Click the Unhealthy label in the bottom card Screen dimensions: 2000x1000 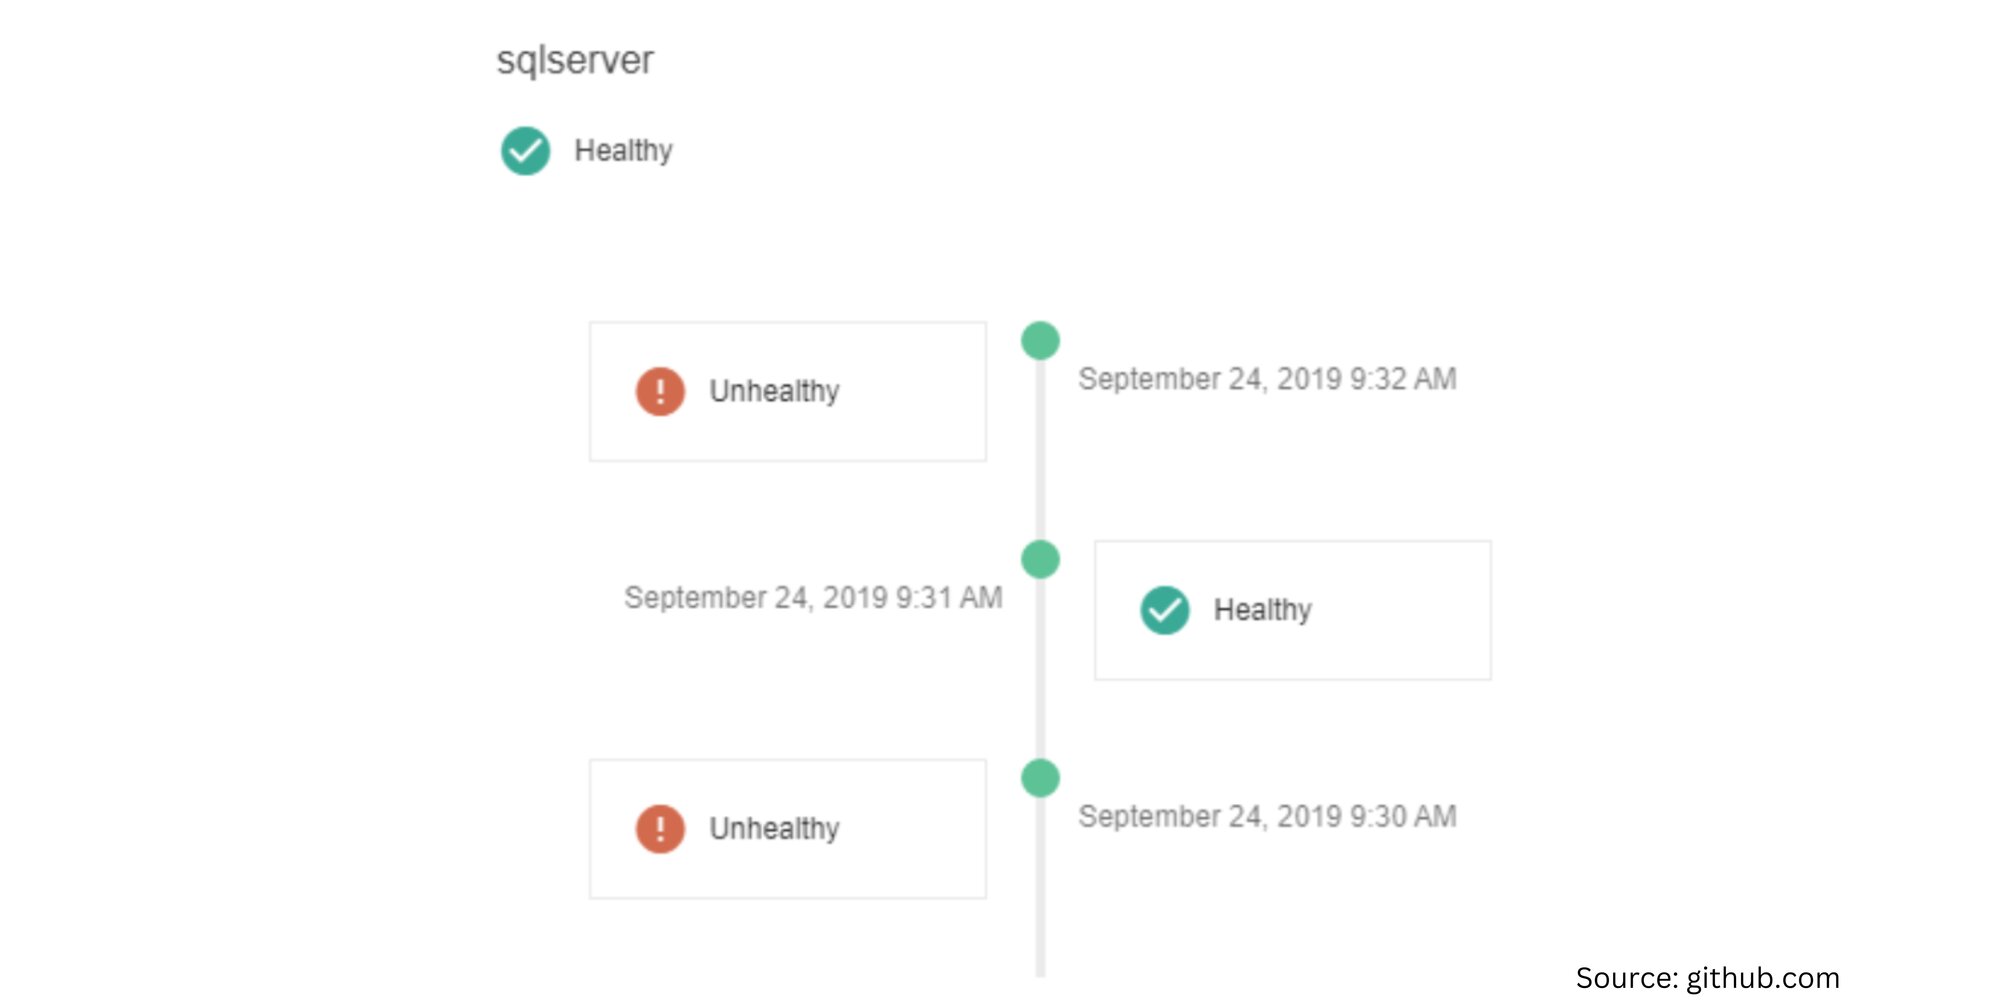point(774,829)
